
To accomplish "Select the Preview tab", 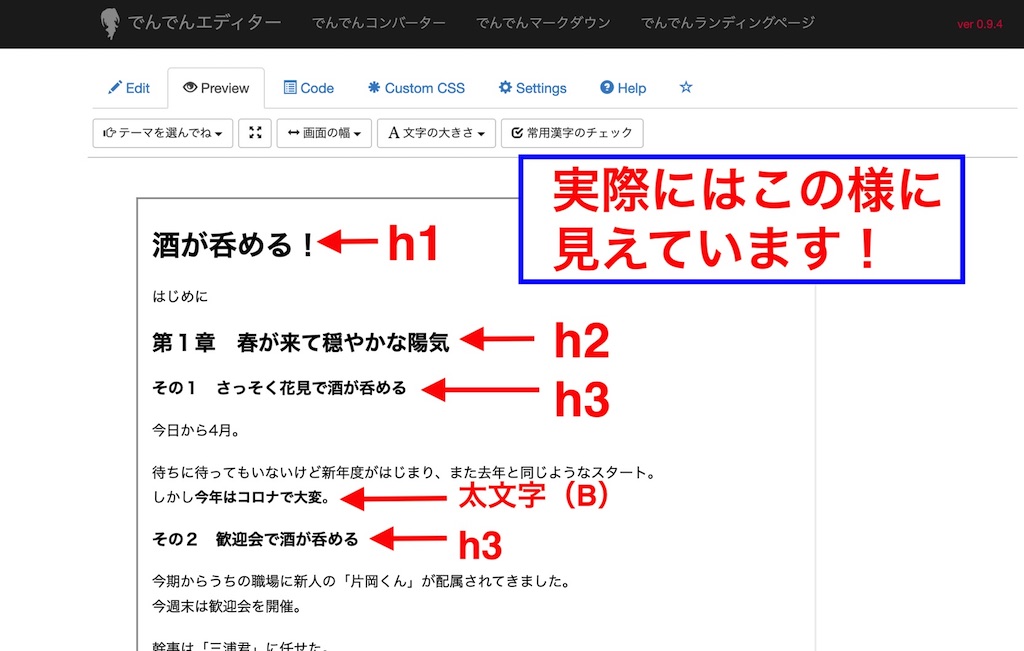I will coord(216,88).
